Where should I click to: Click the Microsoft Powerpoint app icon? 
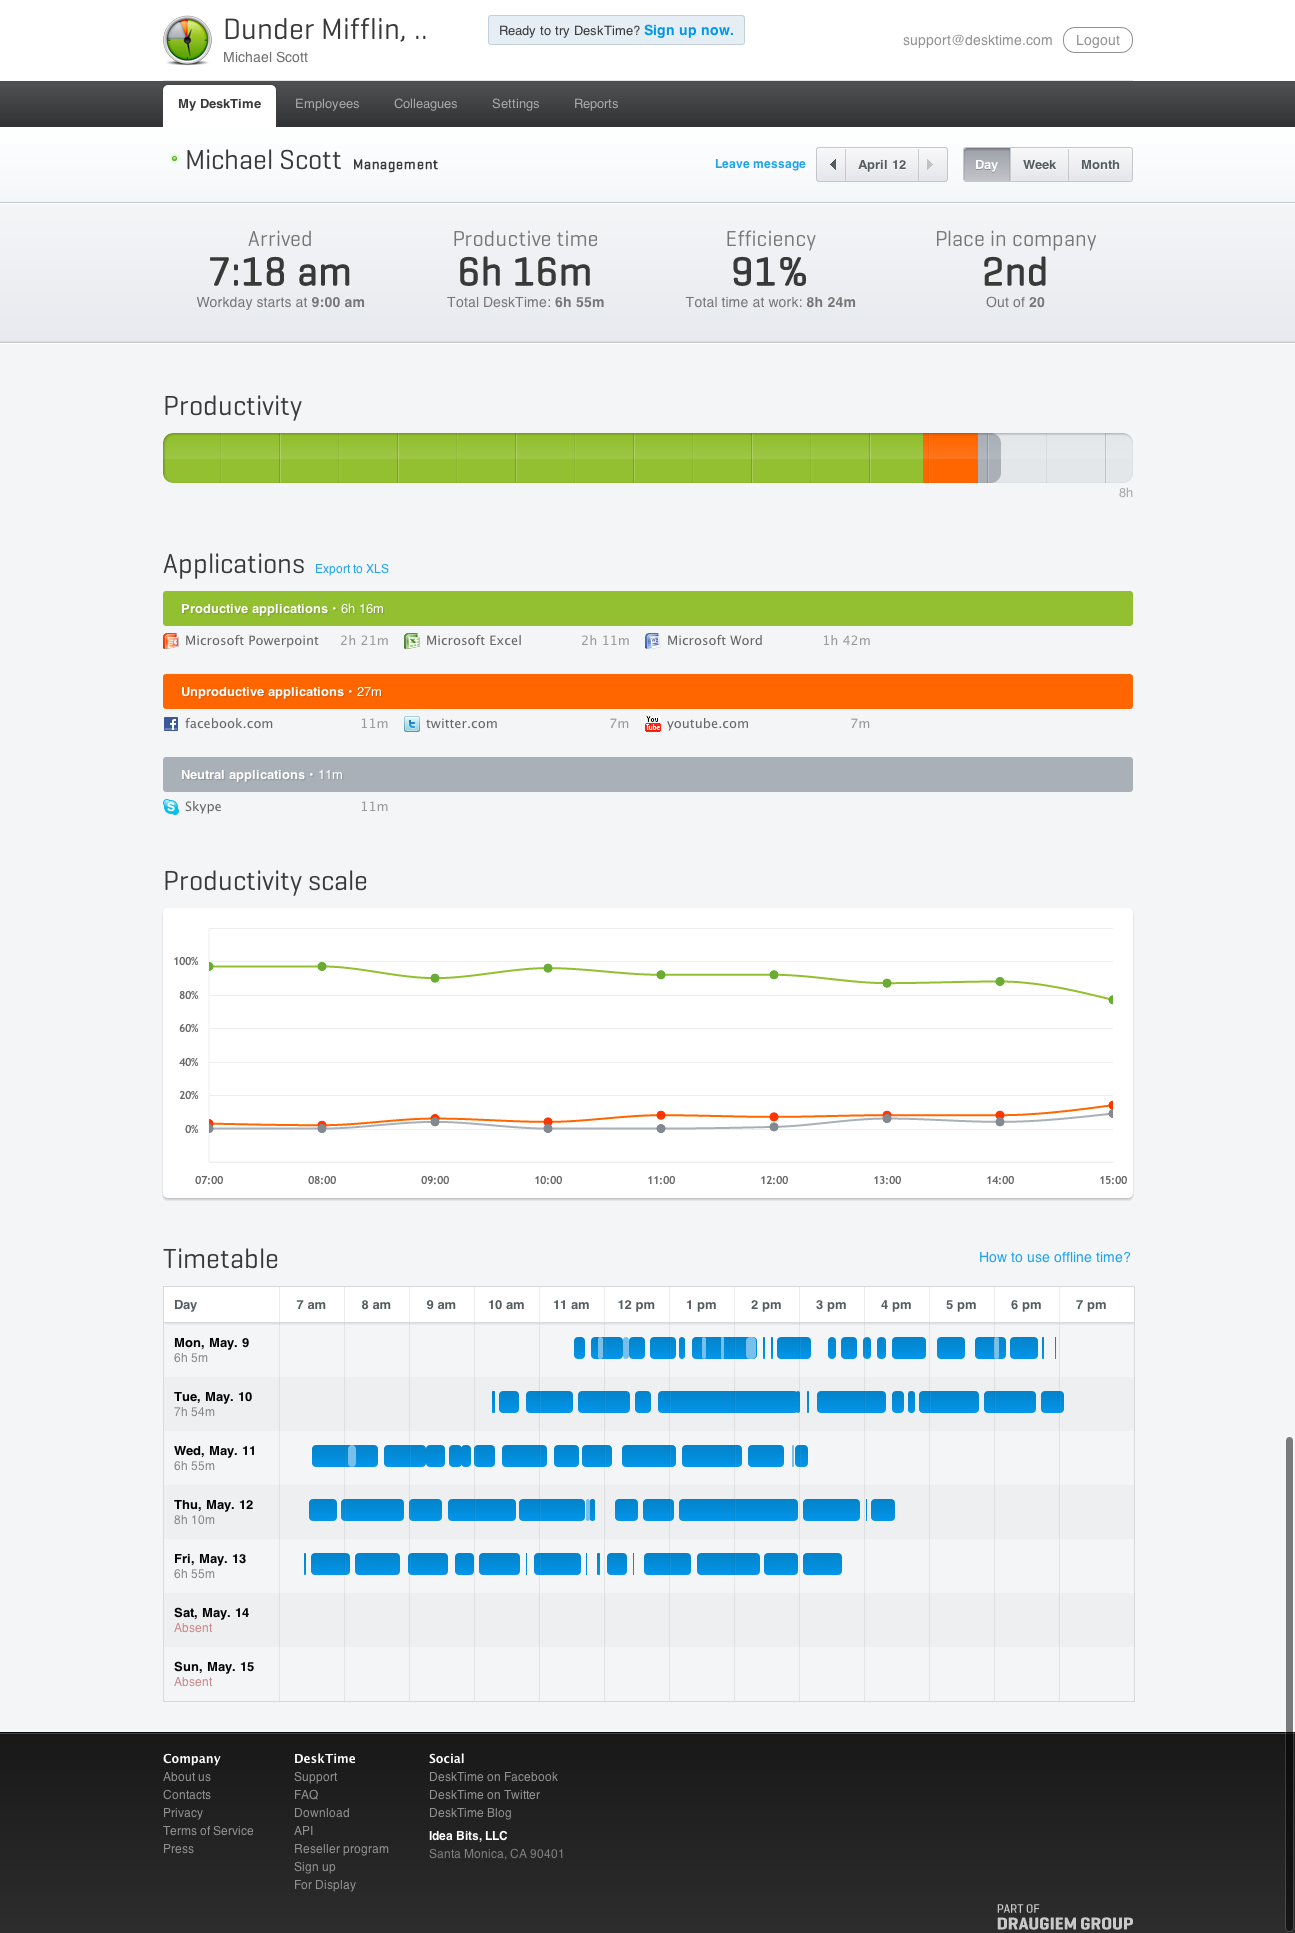171,641
